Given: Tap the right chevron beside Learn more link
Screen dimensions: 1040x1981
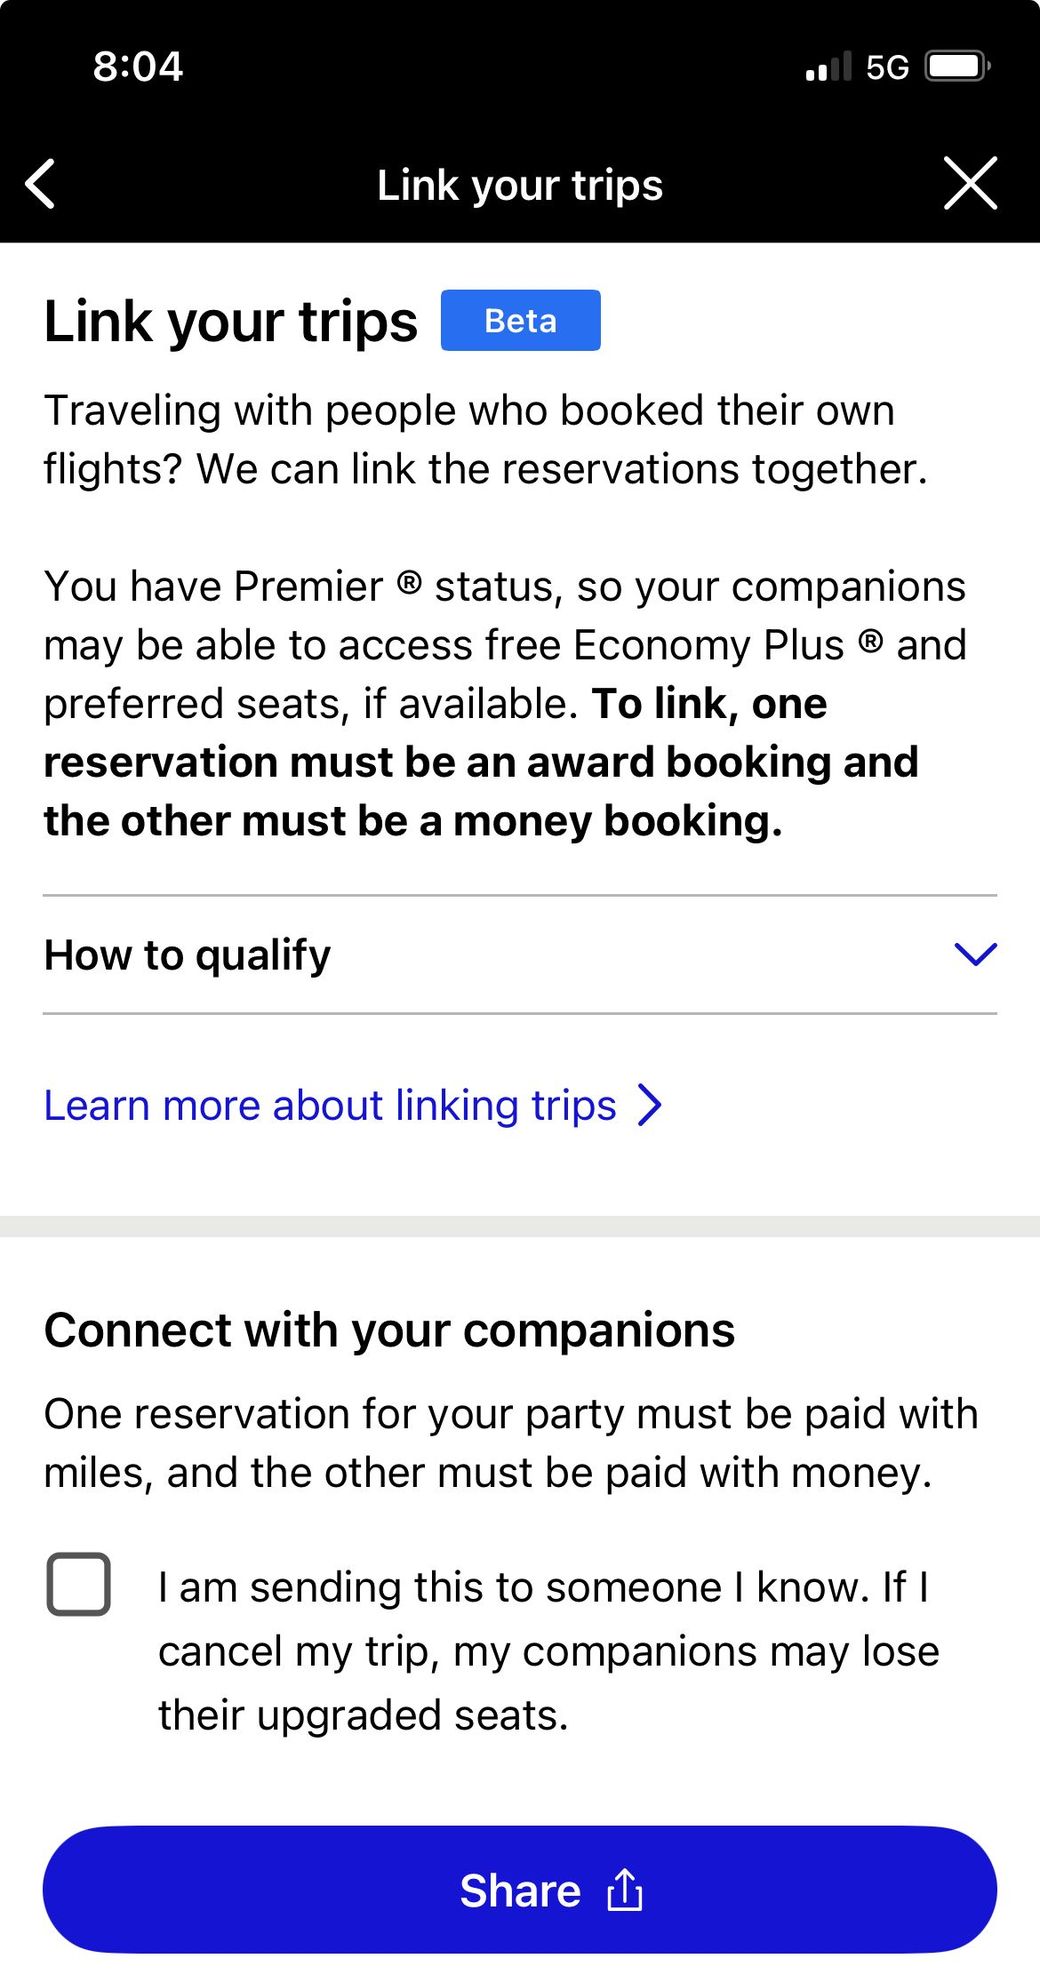Looking at the screenshot, I should tap(650, 1105).
